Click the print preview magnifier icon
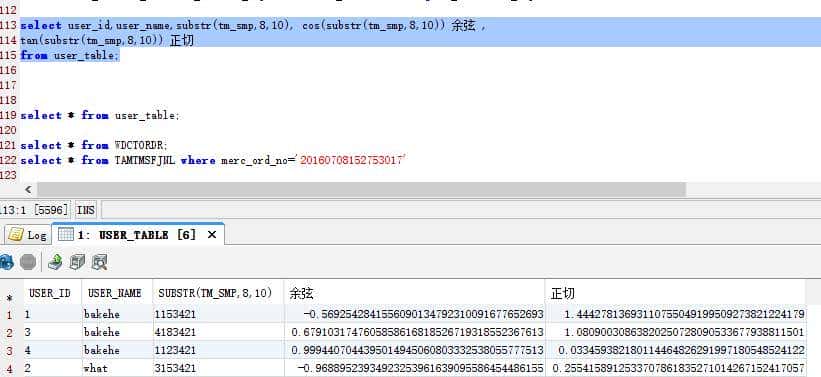The width and height of the screenshot is (821, 377). point(99,262)
